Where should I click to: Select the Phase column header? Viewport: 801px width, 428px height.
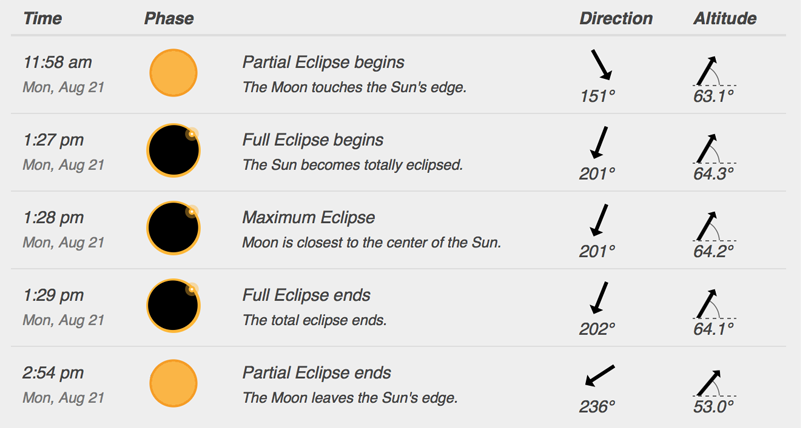coord(169,18)
